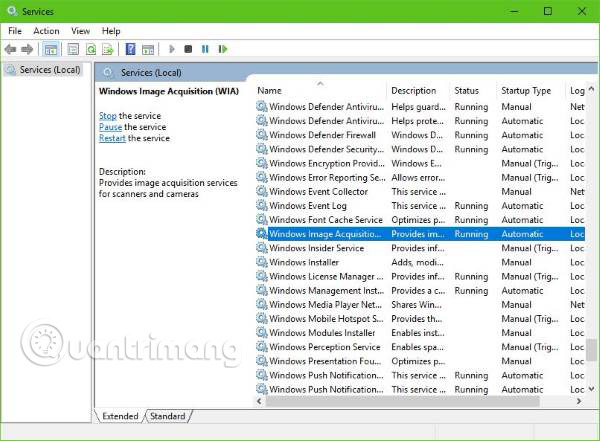Viewport: 600px width, 441px height.
Task: Click 'Enables spa...' description cell
Action: point(417,347)
